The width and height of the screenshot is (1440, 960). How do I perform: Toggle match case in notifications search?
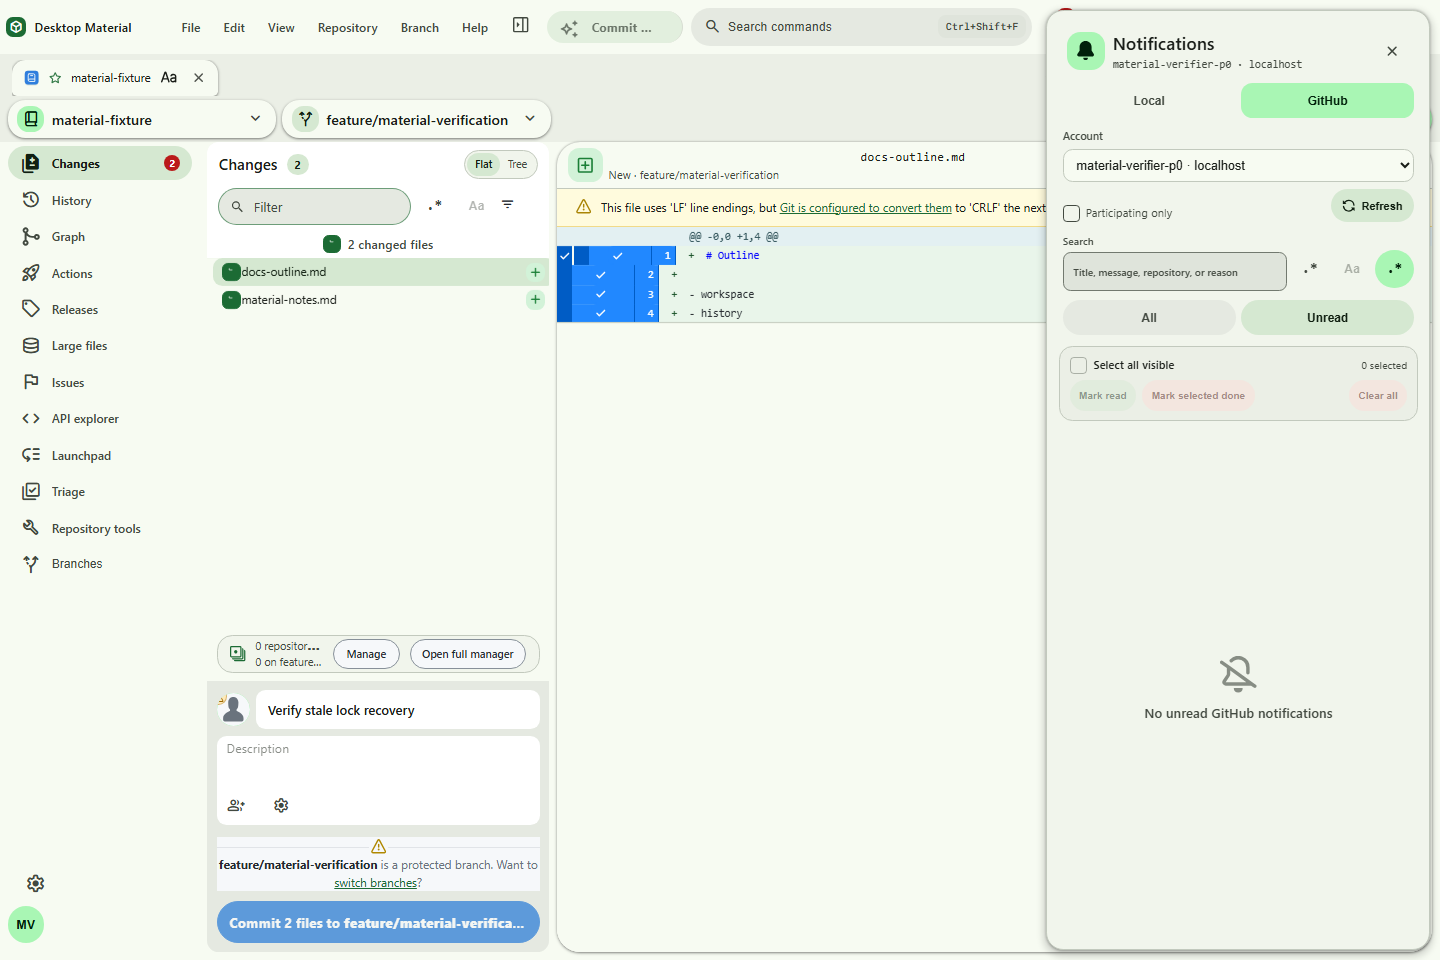coord(1352,269)
